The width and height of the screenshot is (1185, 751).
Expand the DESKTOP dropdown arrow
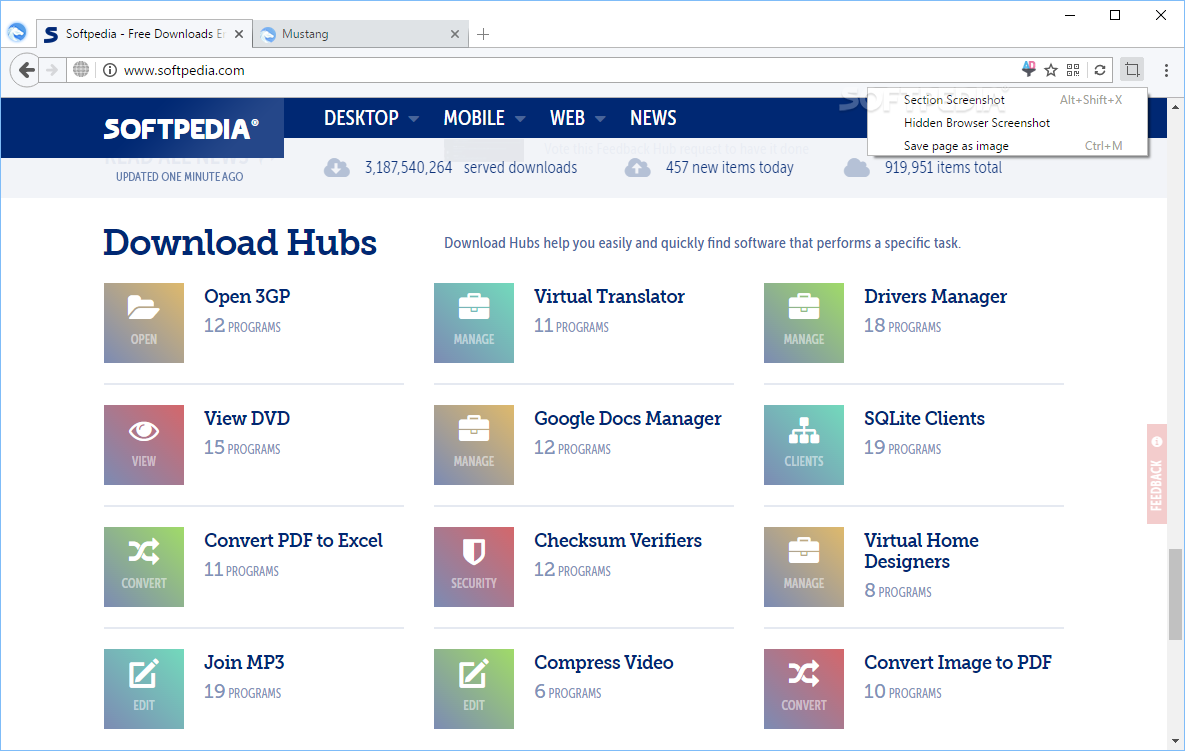pos(413,119)
